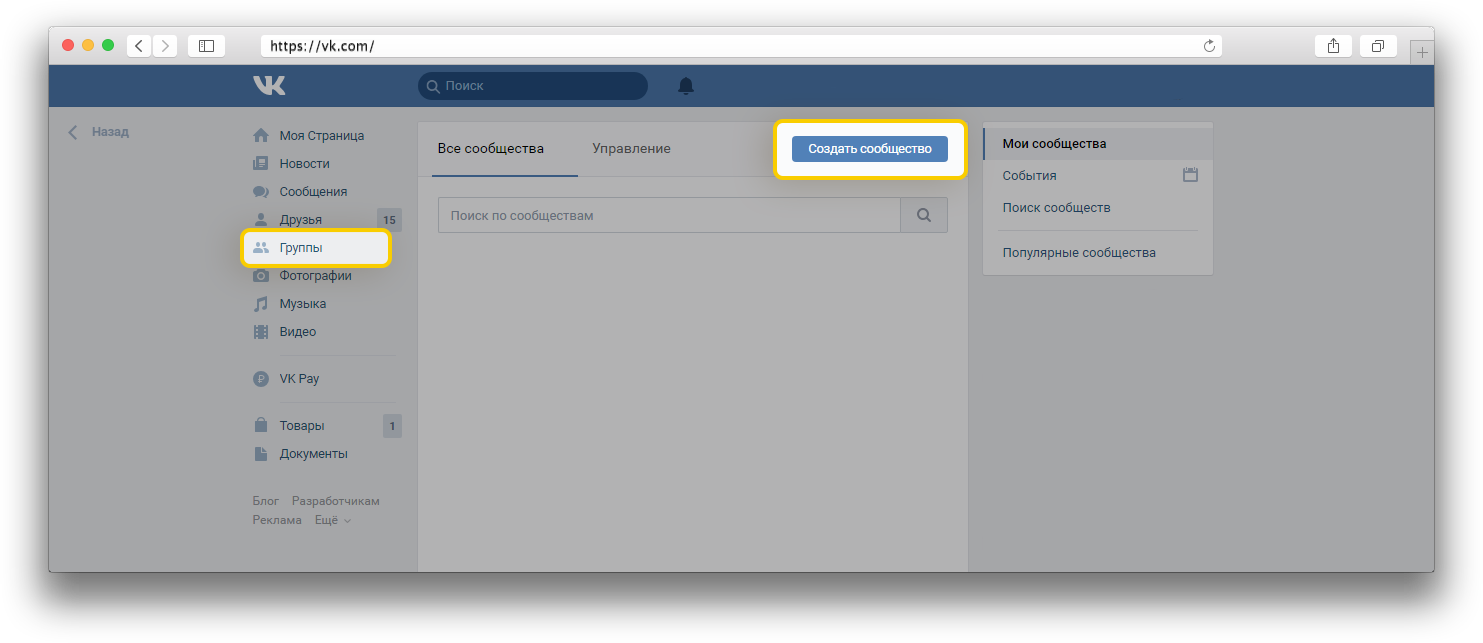Click the group icon beside Группы
Viewport: 1483px width, 643px height.
(261, 247)
